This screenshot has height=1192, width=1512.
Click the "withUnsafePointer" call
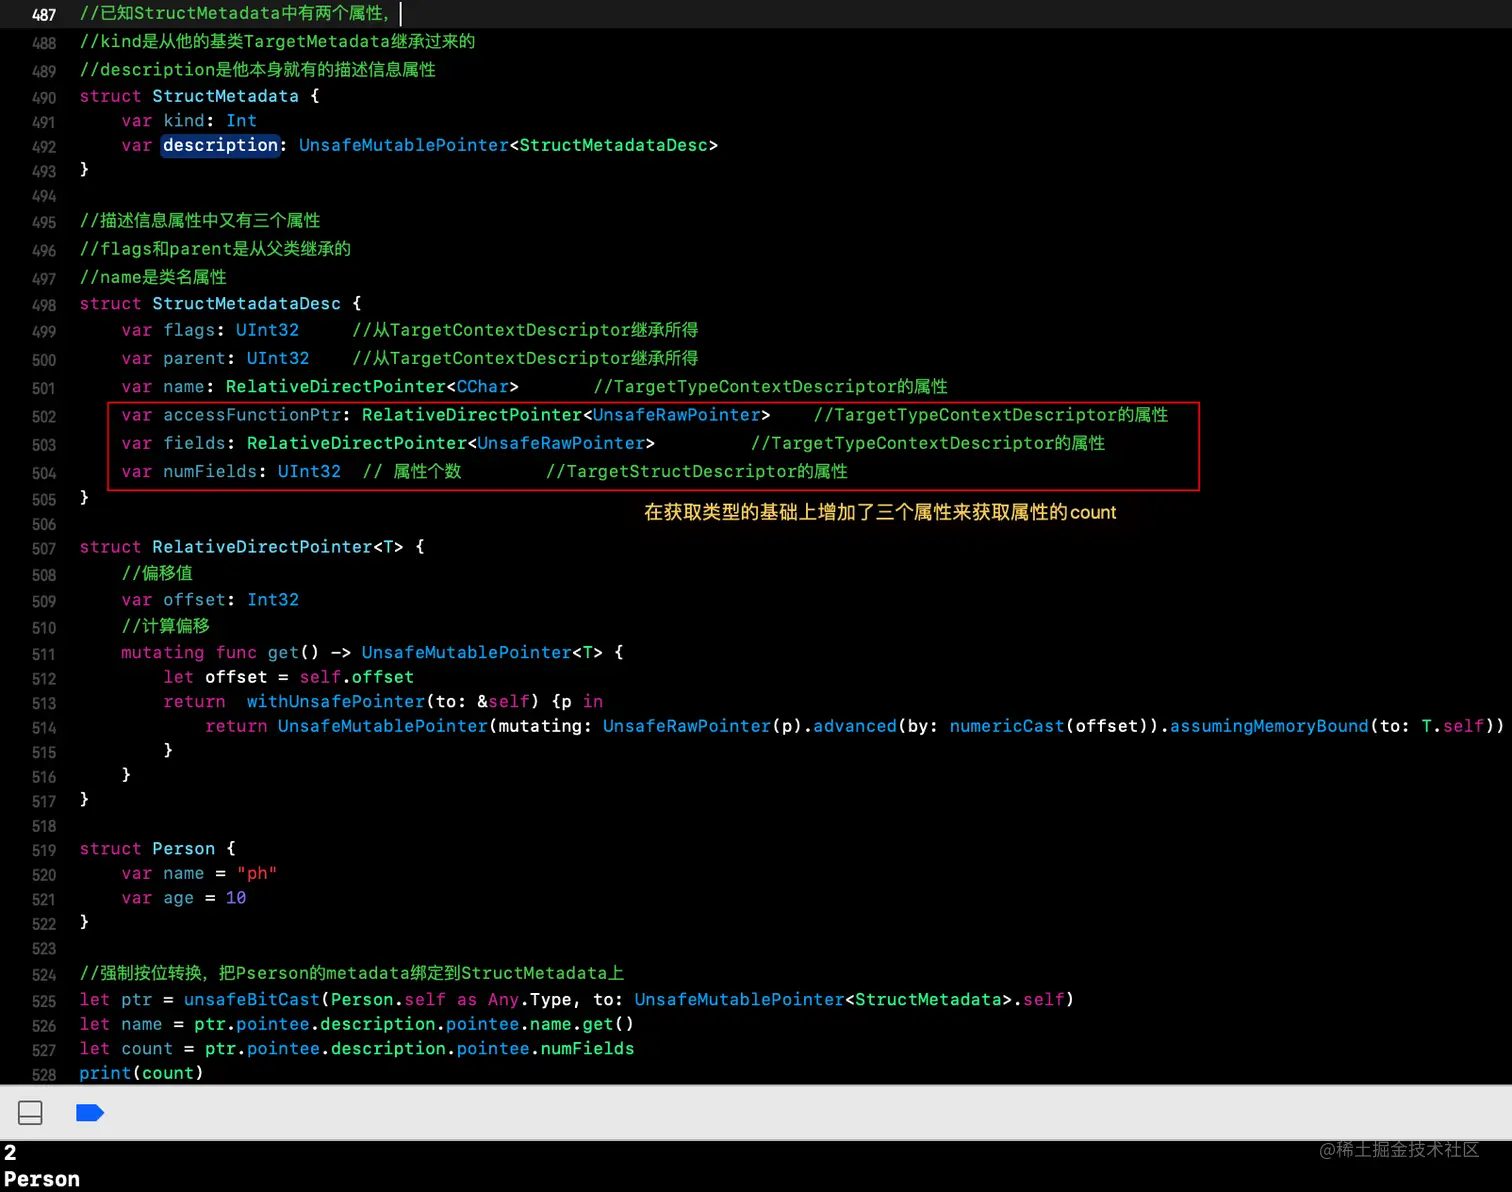(336, 701)
